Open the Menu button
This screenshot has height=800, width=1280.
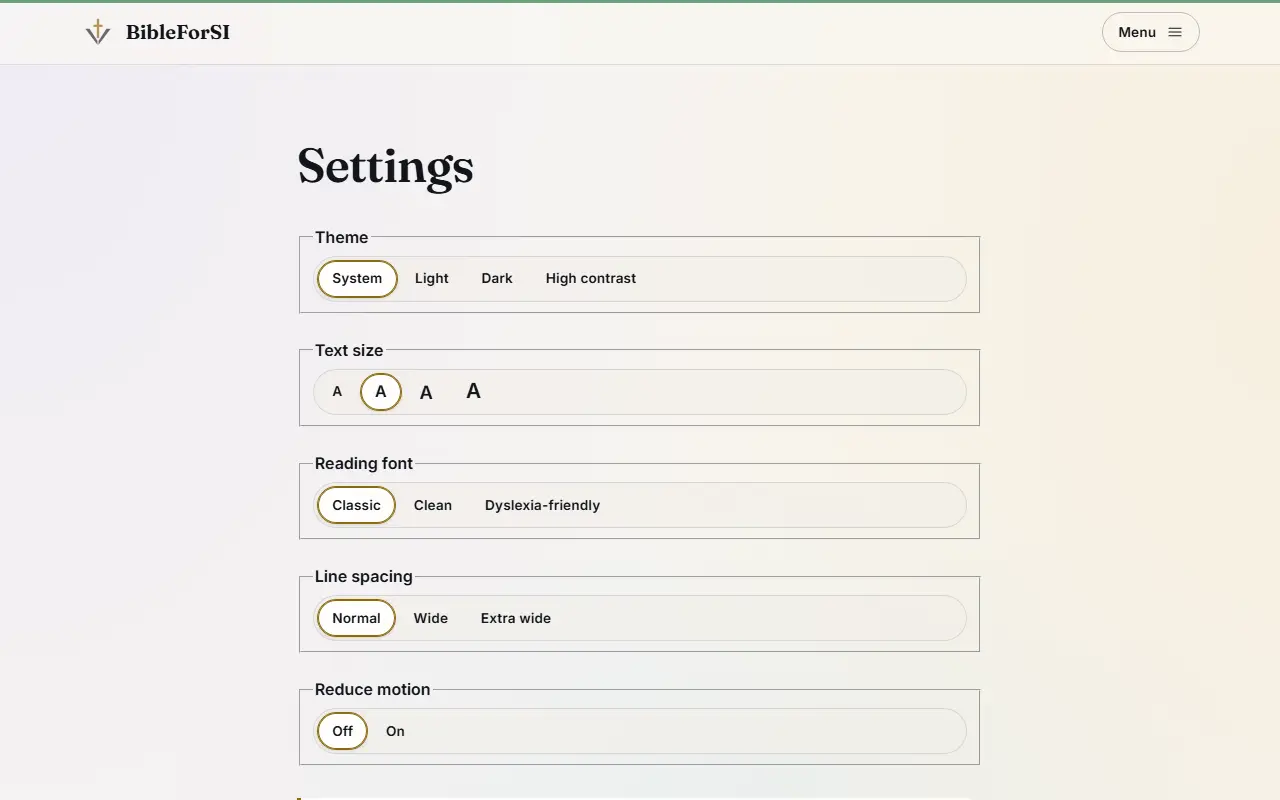click(1150, 32)
